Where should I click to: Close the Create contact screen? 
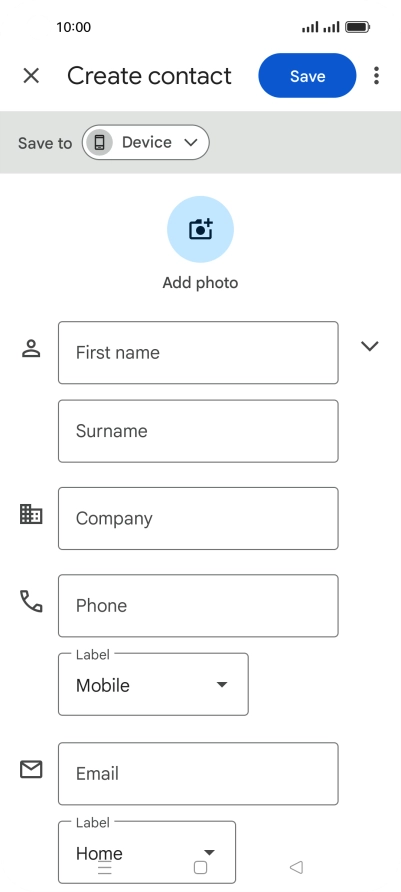[31, 76]
